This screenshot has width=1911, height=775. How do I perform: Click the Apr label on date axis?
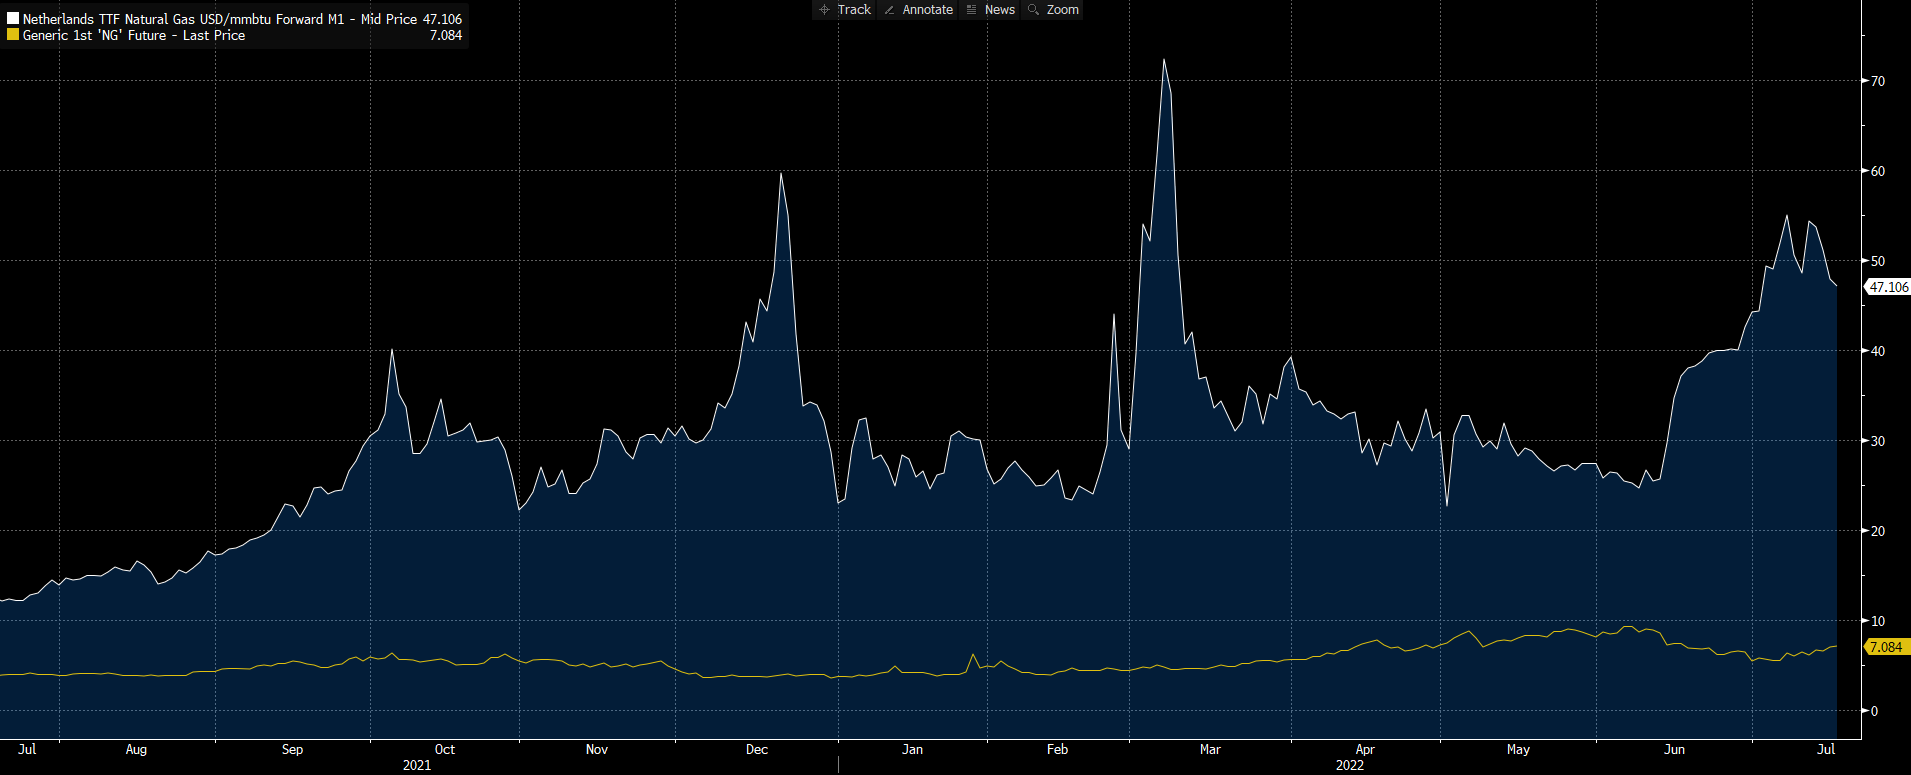(x=1365, y=749)
